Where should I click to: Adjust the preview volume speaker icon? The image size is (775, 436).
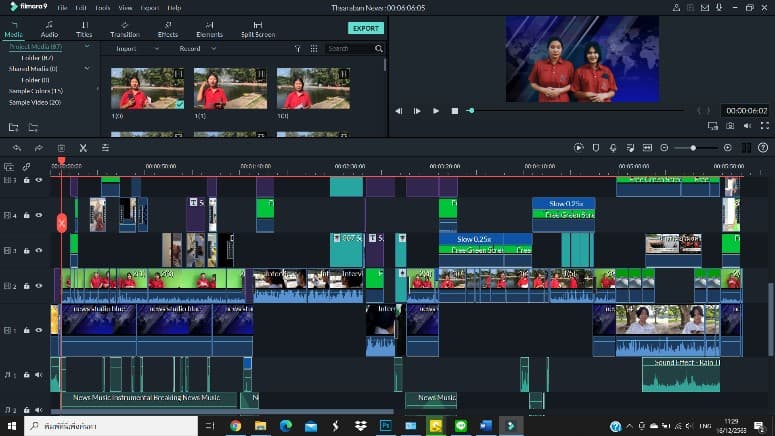tap(747, 126)
